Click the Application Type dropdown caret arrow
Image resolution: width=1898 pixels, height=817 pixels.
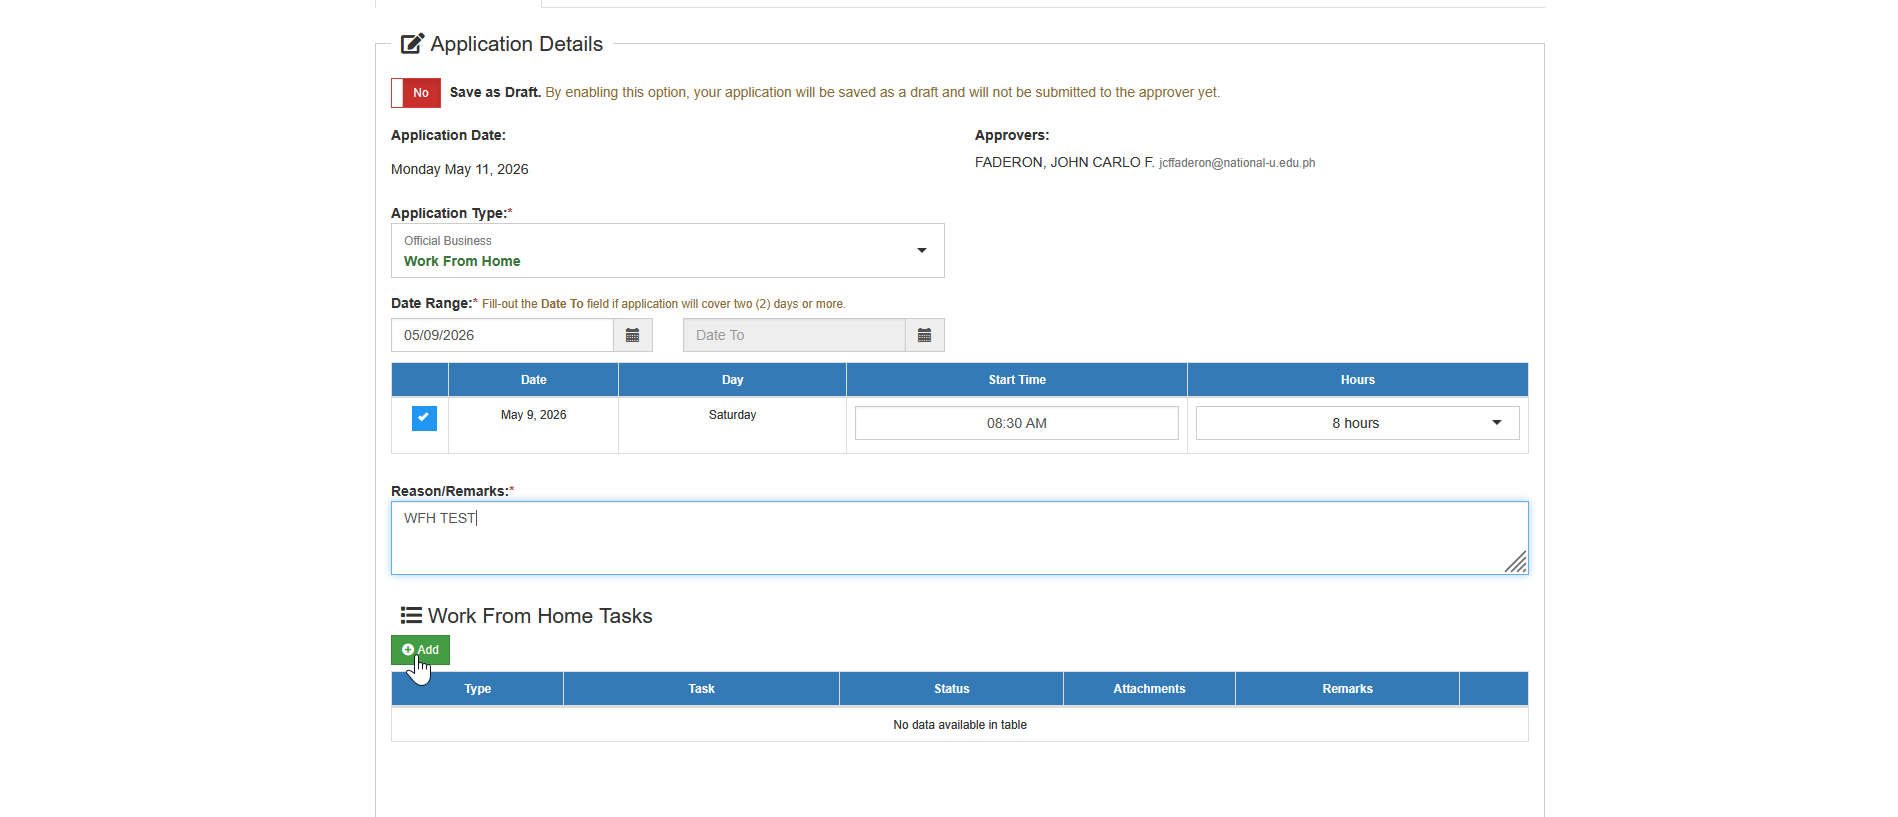coord(922,250)
